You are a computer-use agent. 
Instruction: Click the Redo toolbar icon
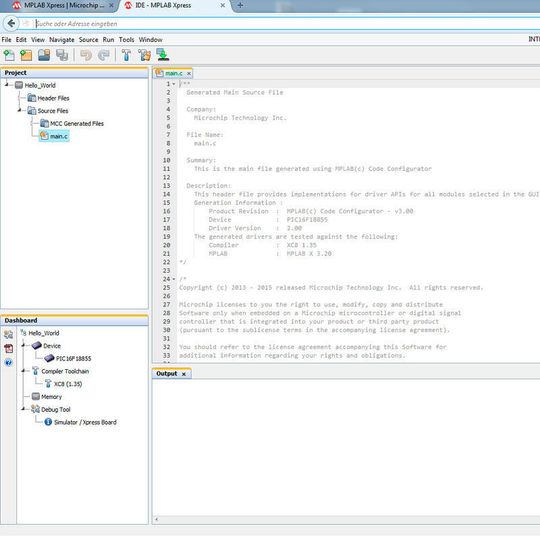[x=104, y=55]
